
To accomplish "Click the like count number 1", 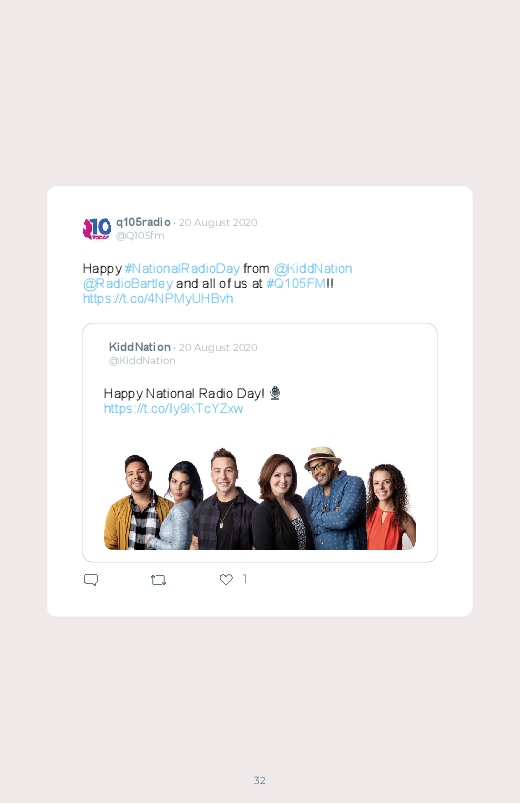I will coord(245,579).
